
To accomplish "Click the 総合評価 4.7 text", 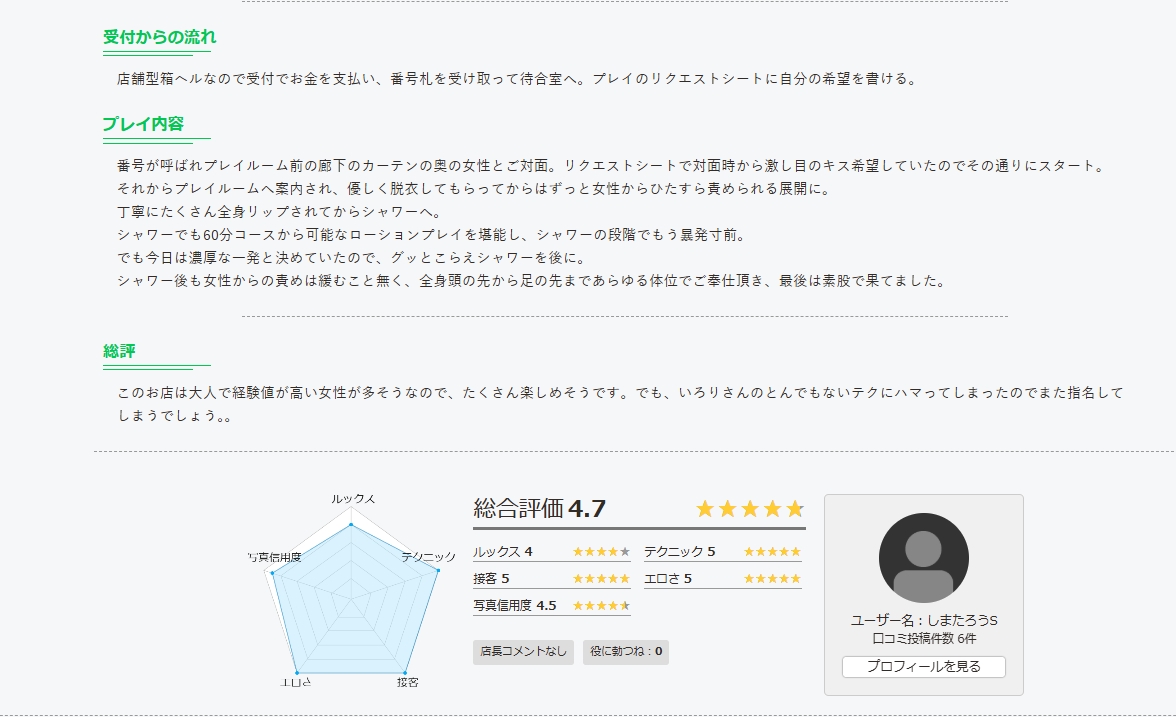I will click(540, 508).
